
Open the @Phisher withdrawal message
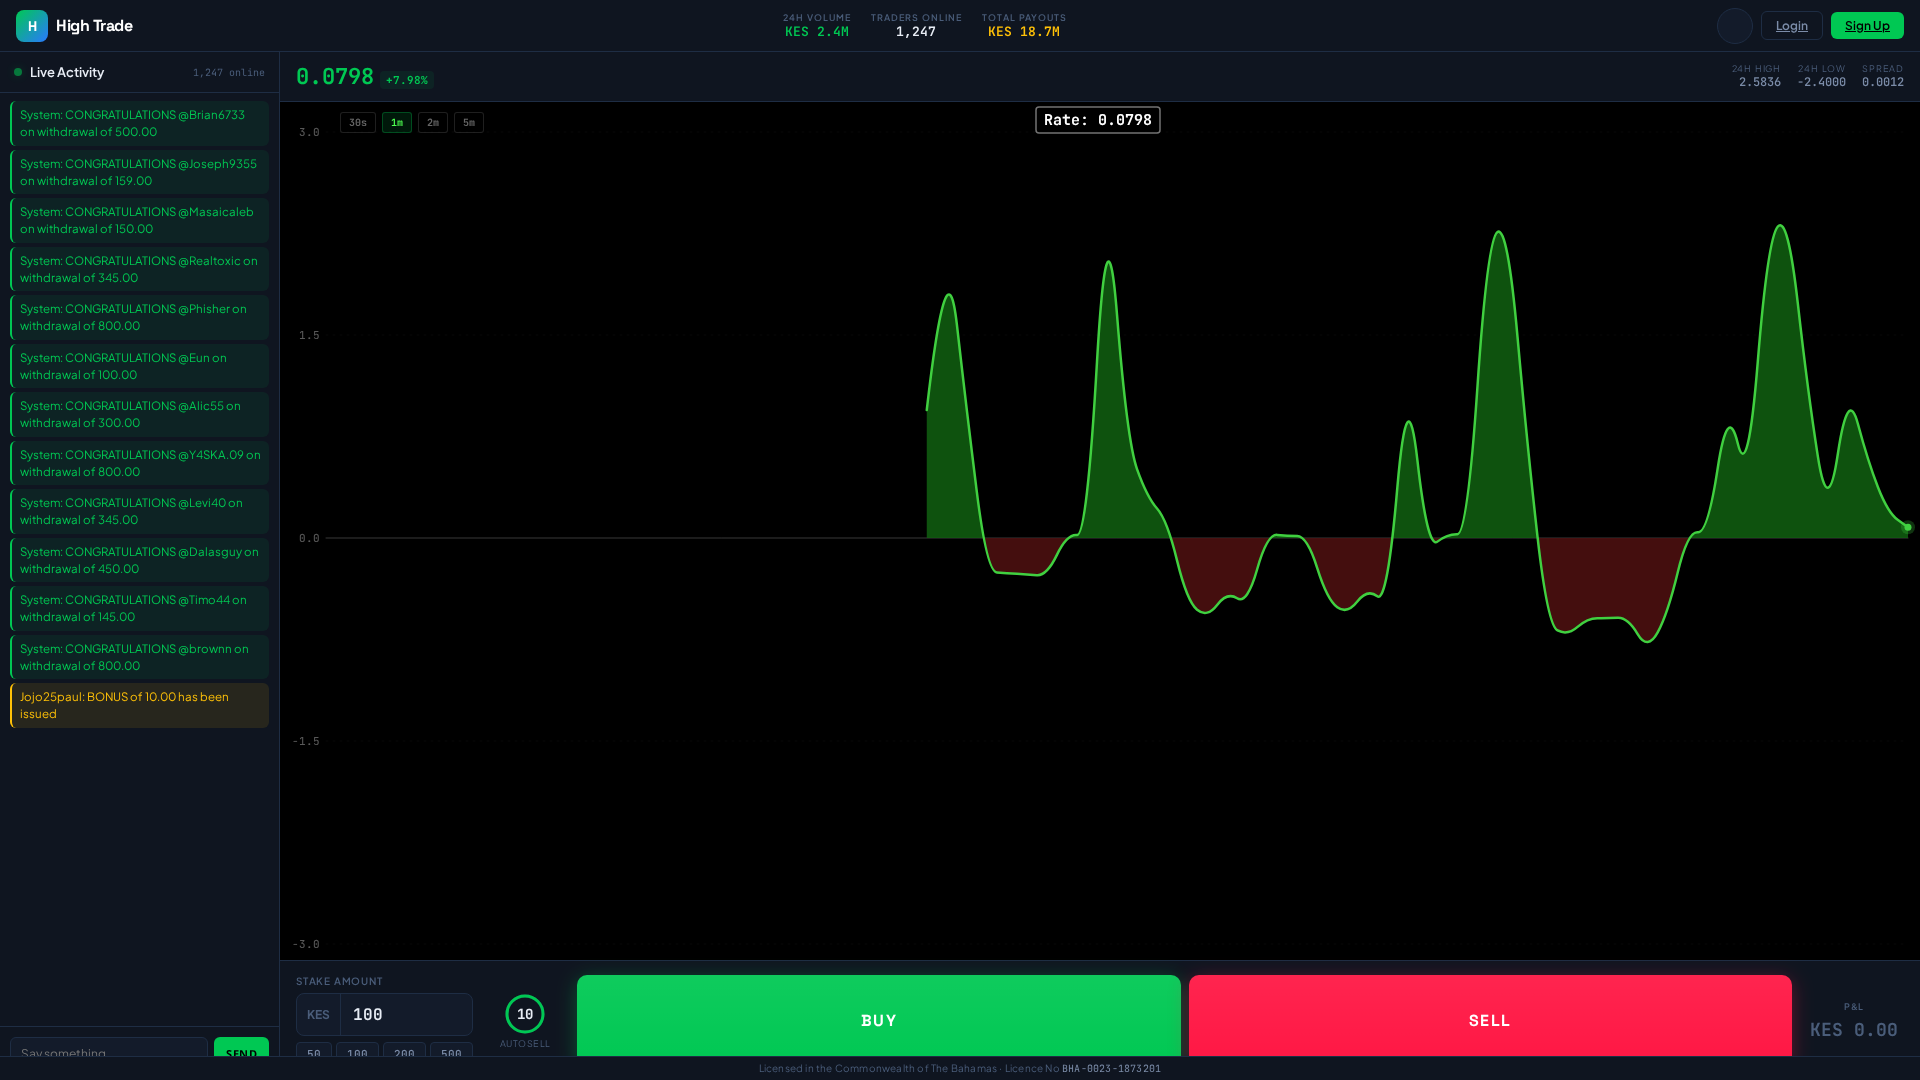tap(140, 317)
